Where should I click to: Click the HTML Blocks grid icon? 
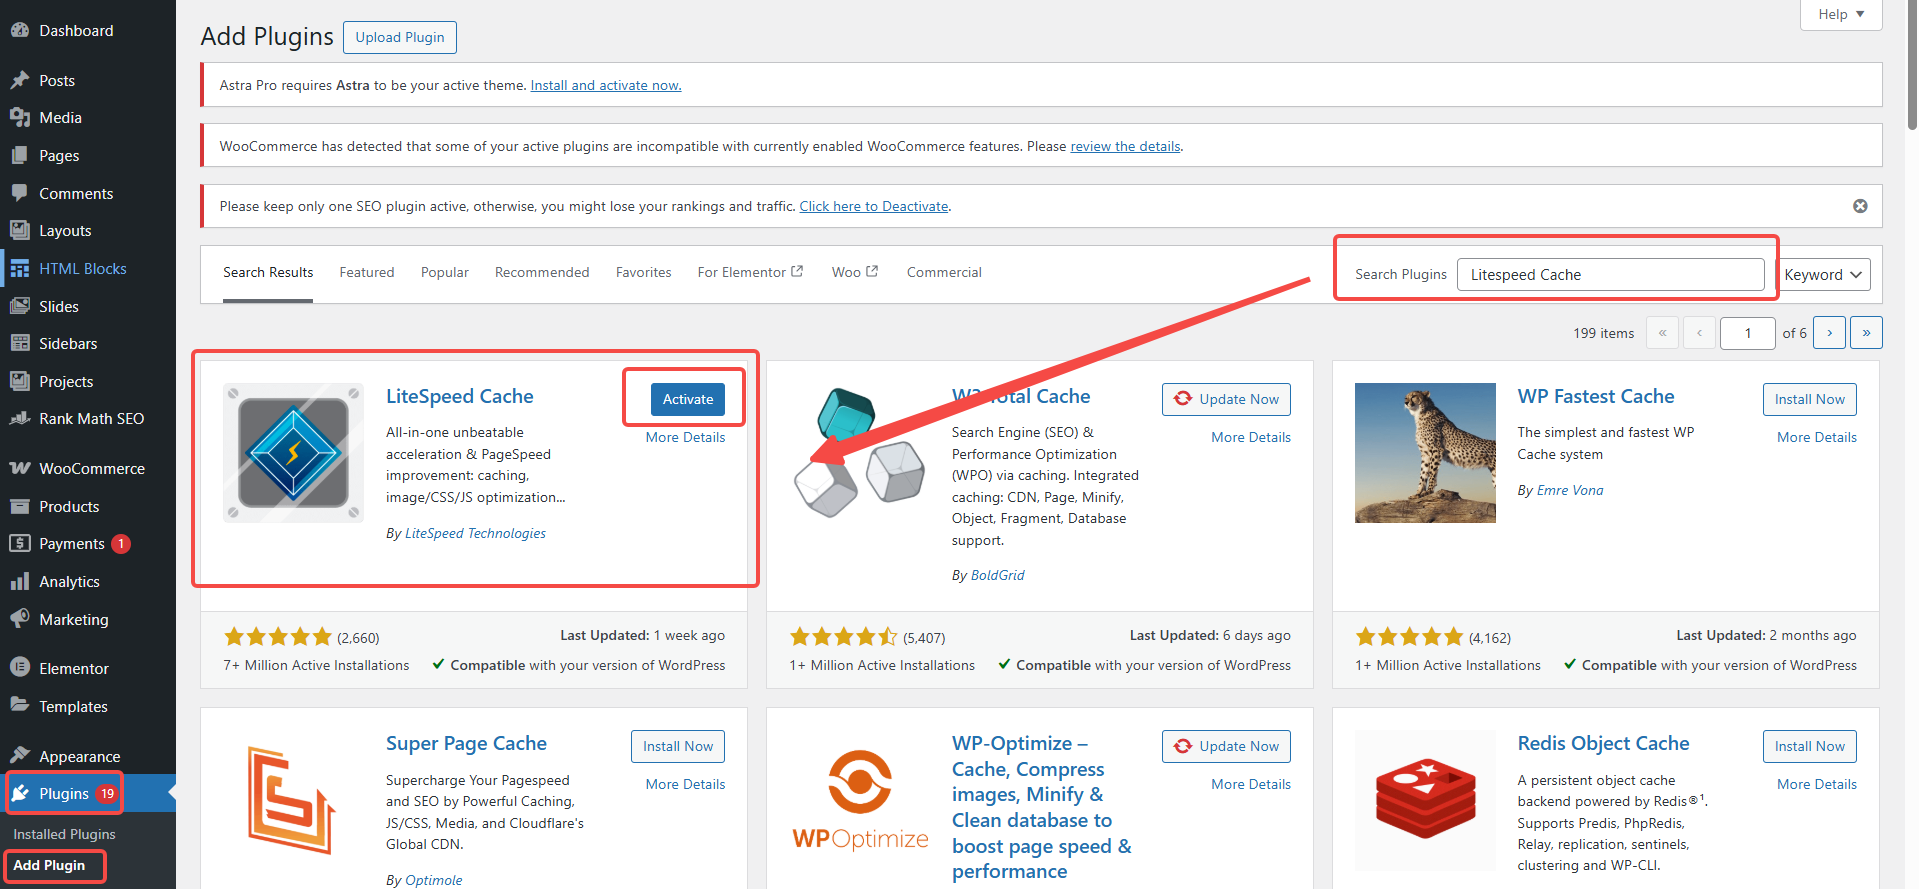(x=20, y=268)
